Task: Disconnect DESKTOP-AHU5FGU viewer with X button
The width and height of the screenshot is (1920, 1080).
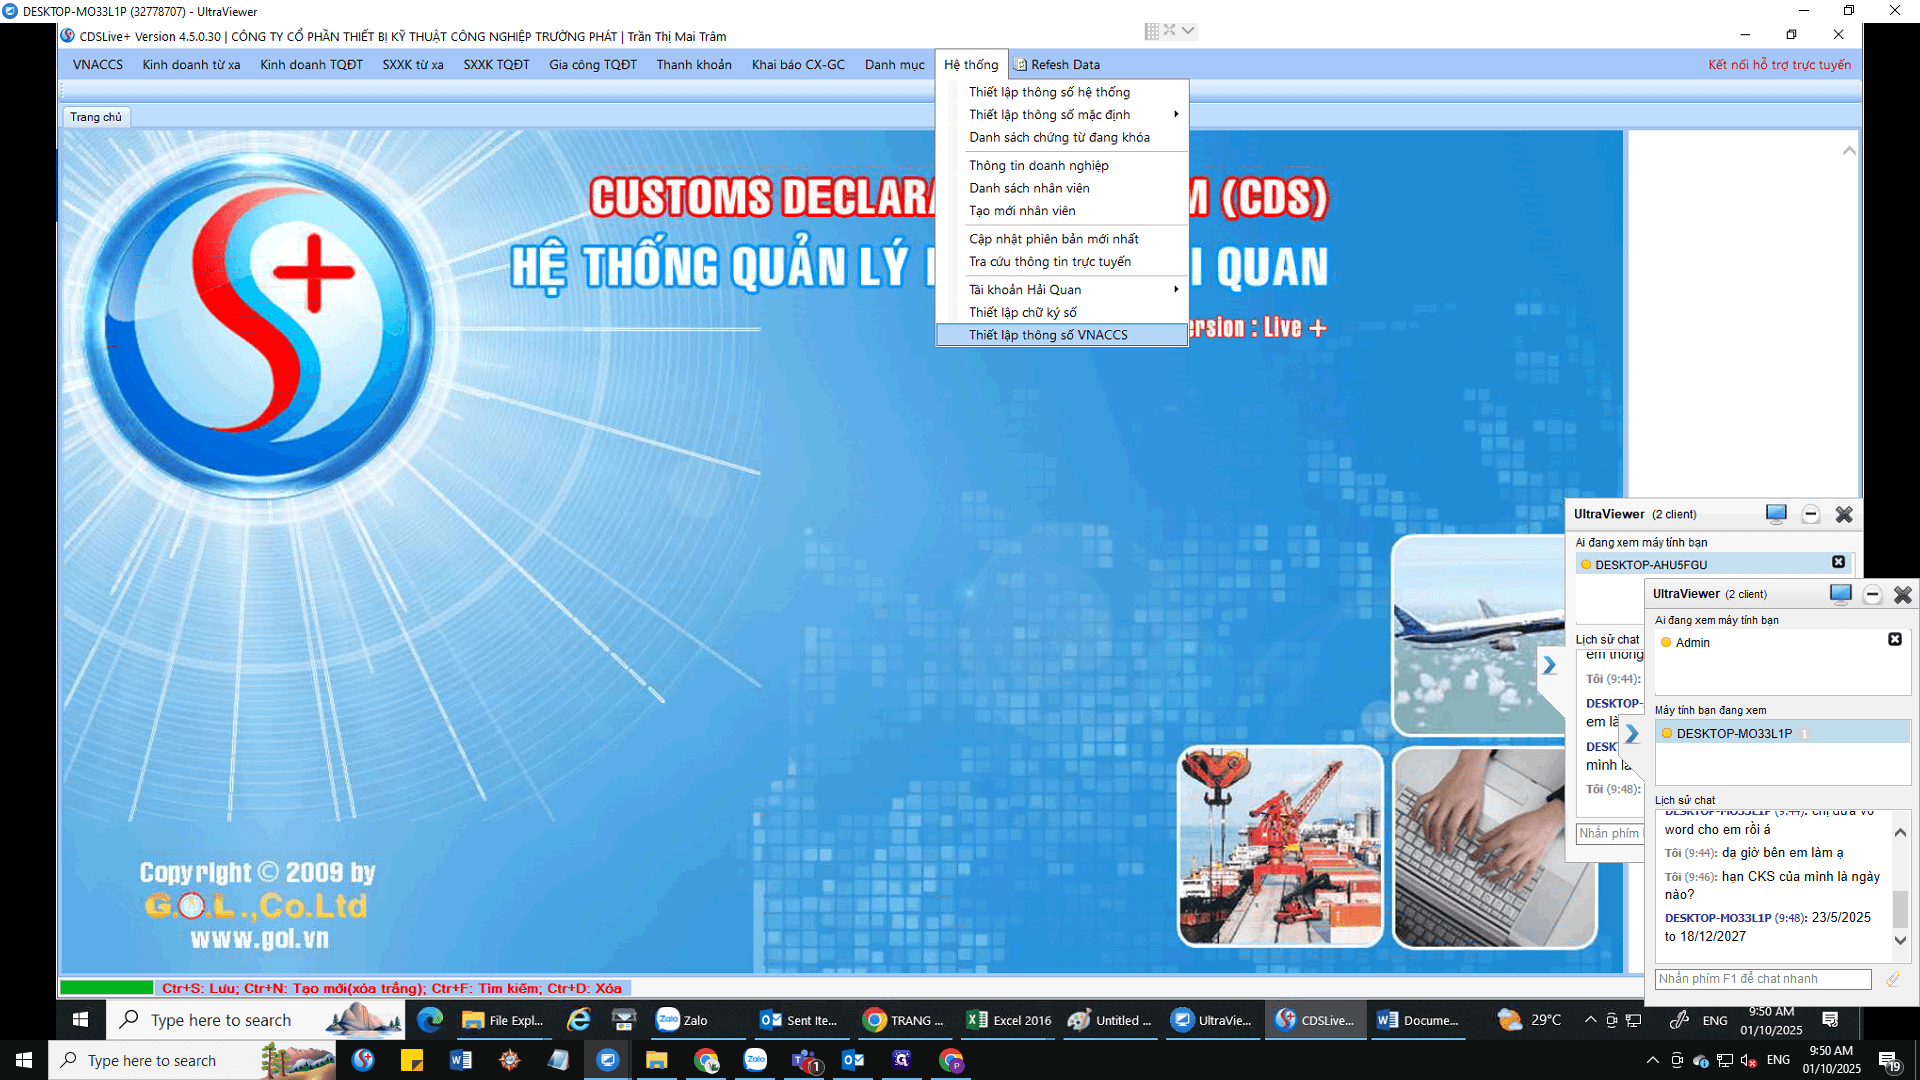Action: pos(1838,562)
